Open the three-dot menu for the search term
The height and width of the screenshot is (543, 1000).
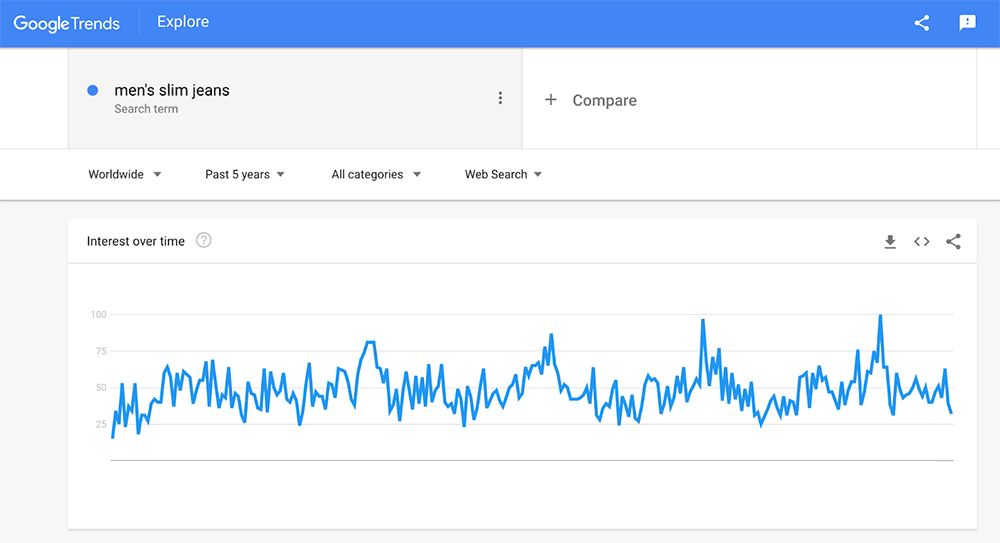click(500, 98)
